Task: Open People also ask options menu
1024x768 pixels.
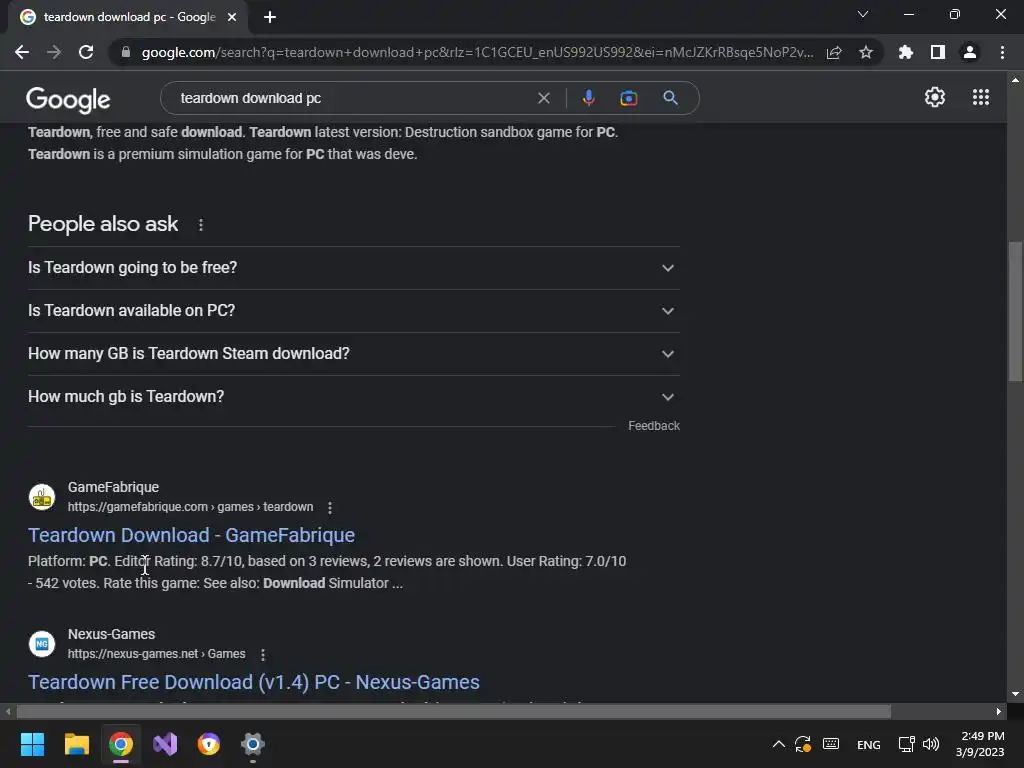Action: [x=200, y=225]
